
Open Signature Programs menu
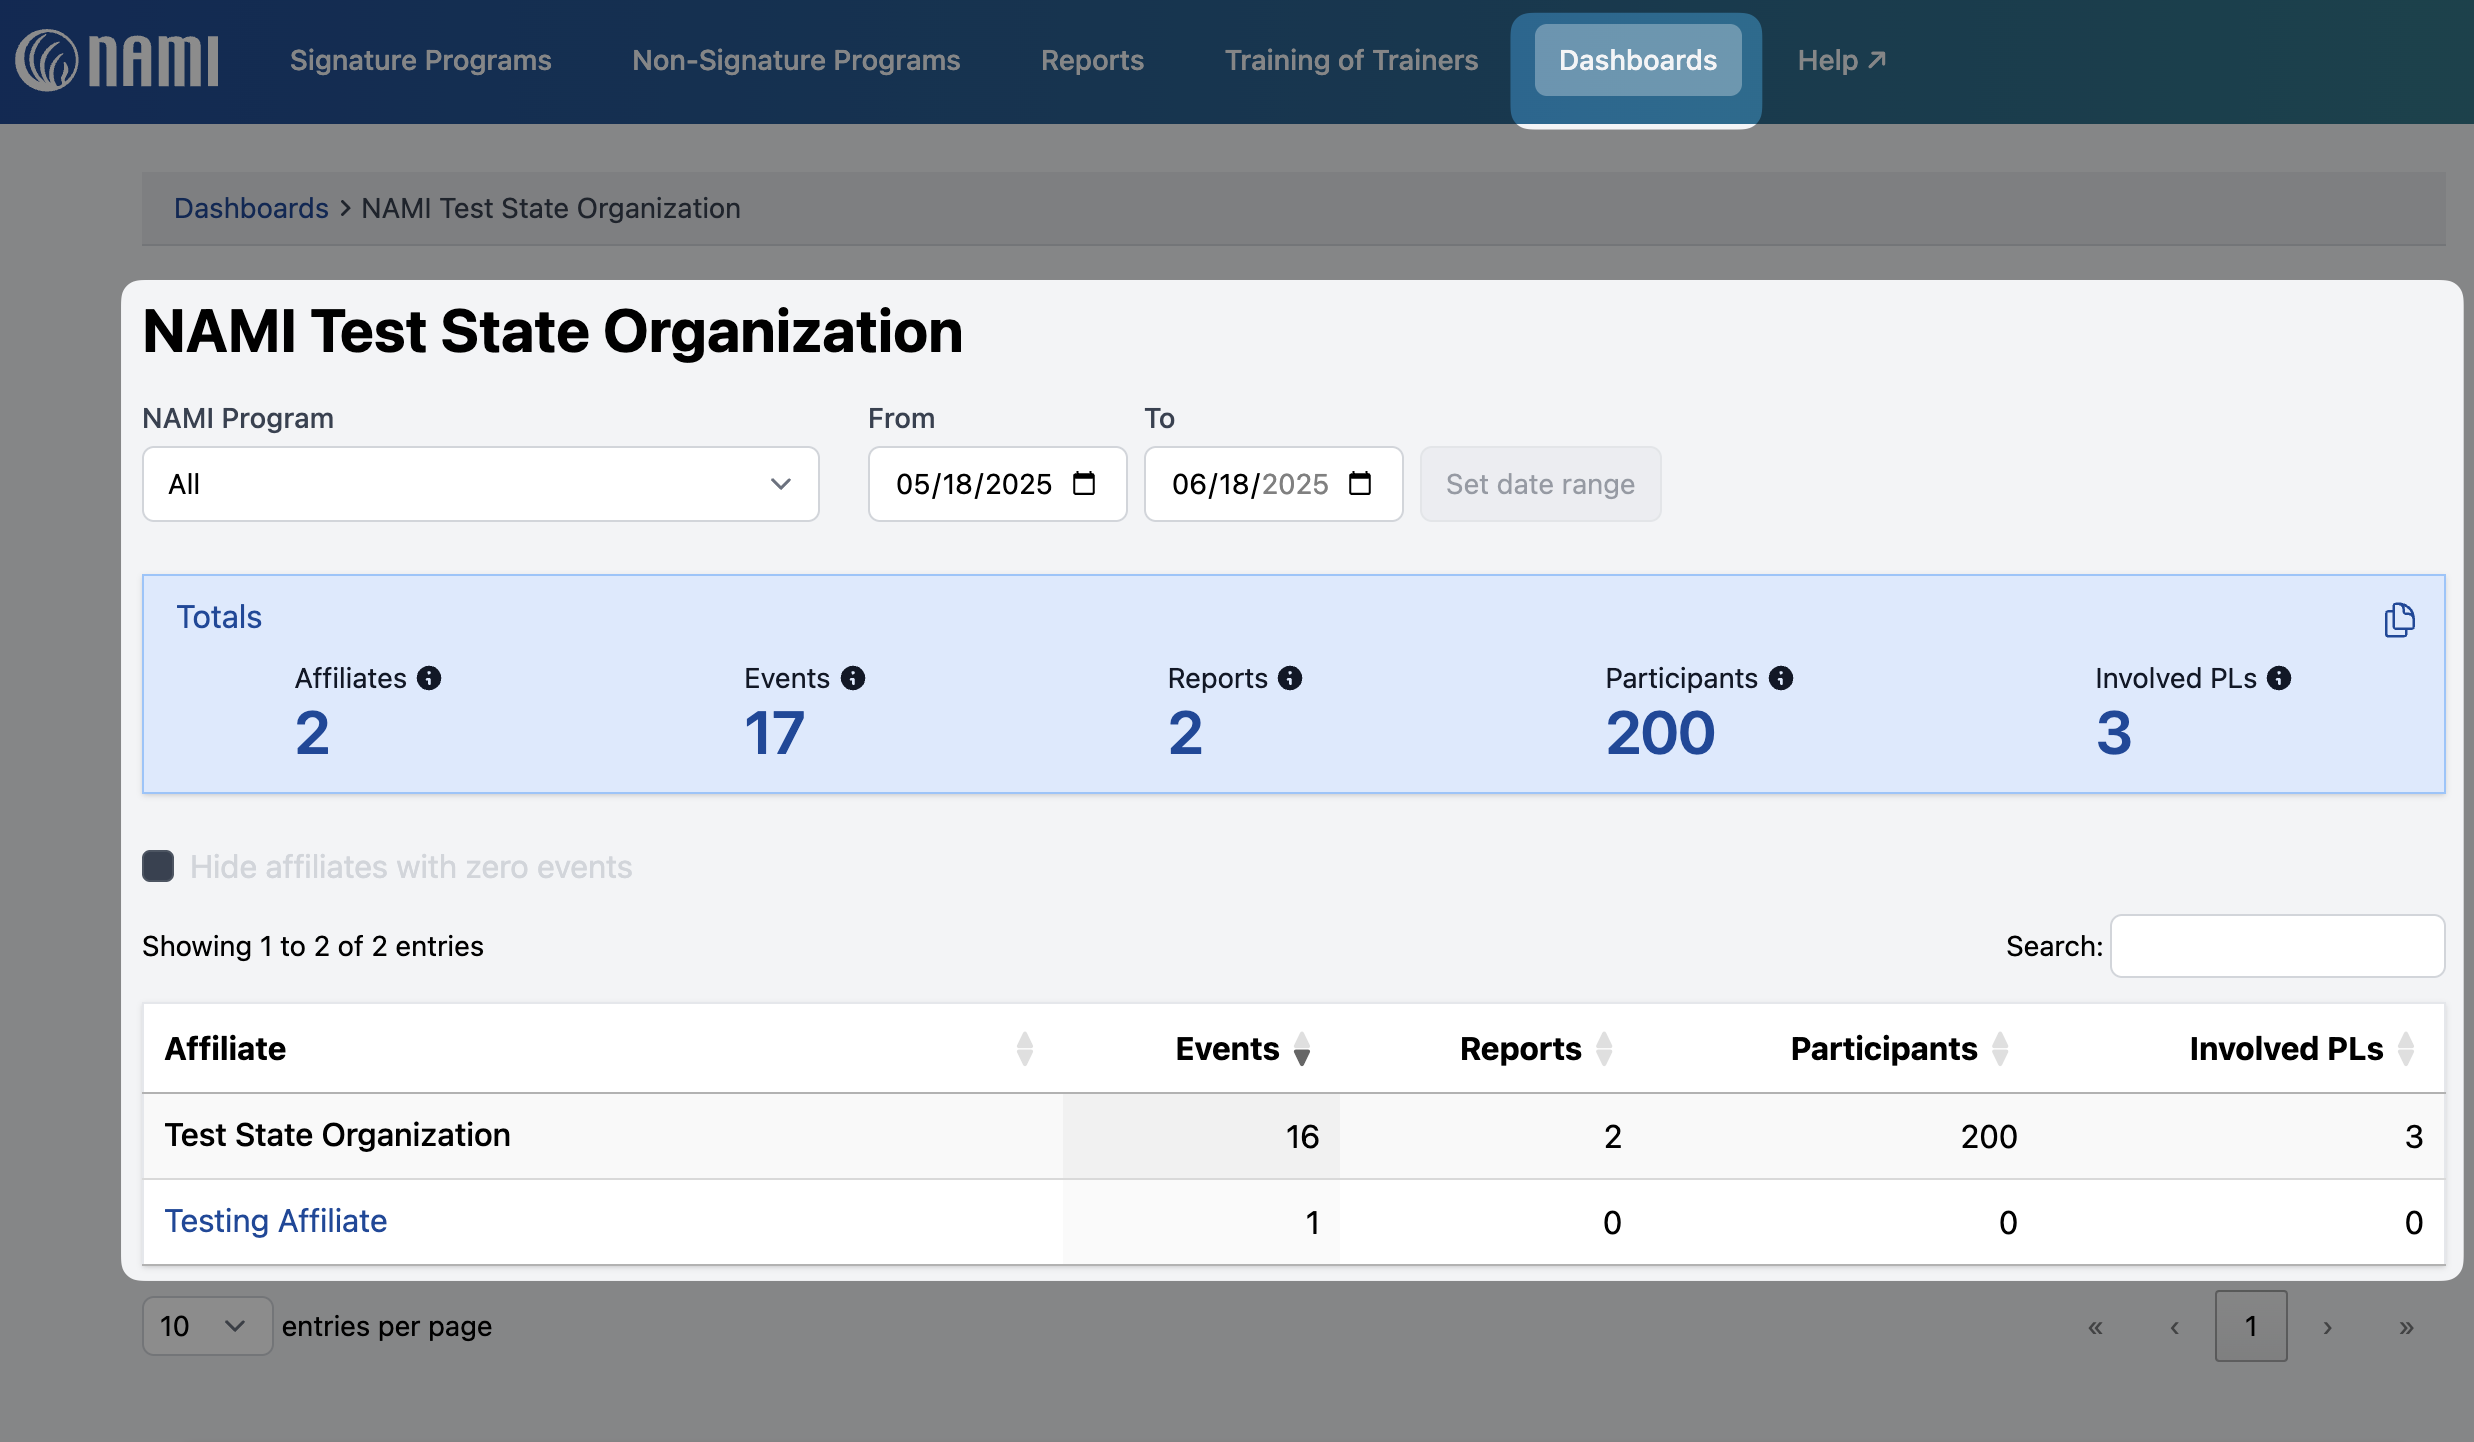pos(420,60)
